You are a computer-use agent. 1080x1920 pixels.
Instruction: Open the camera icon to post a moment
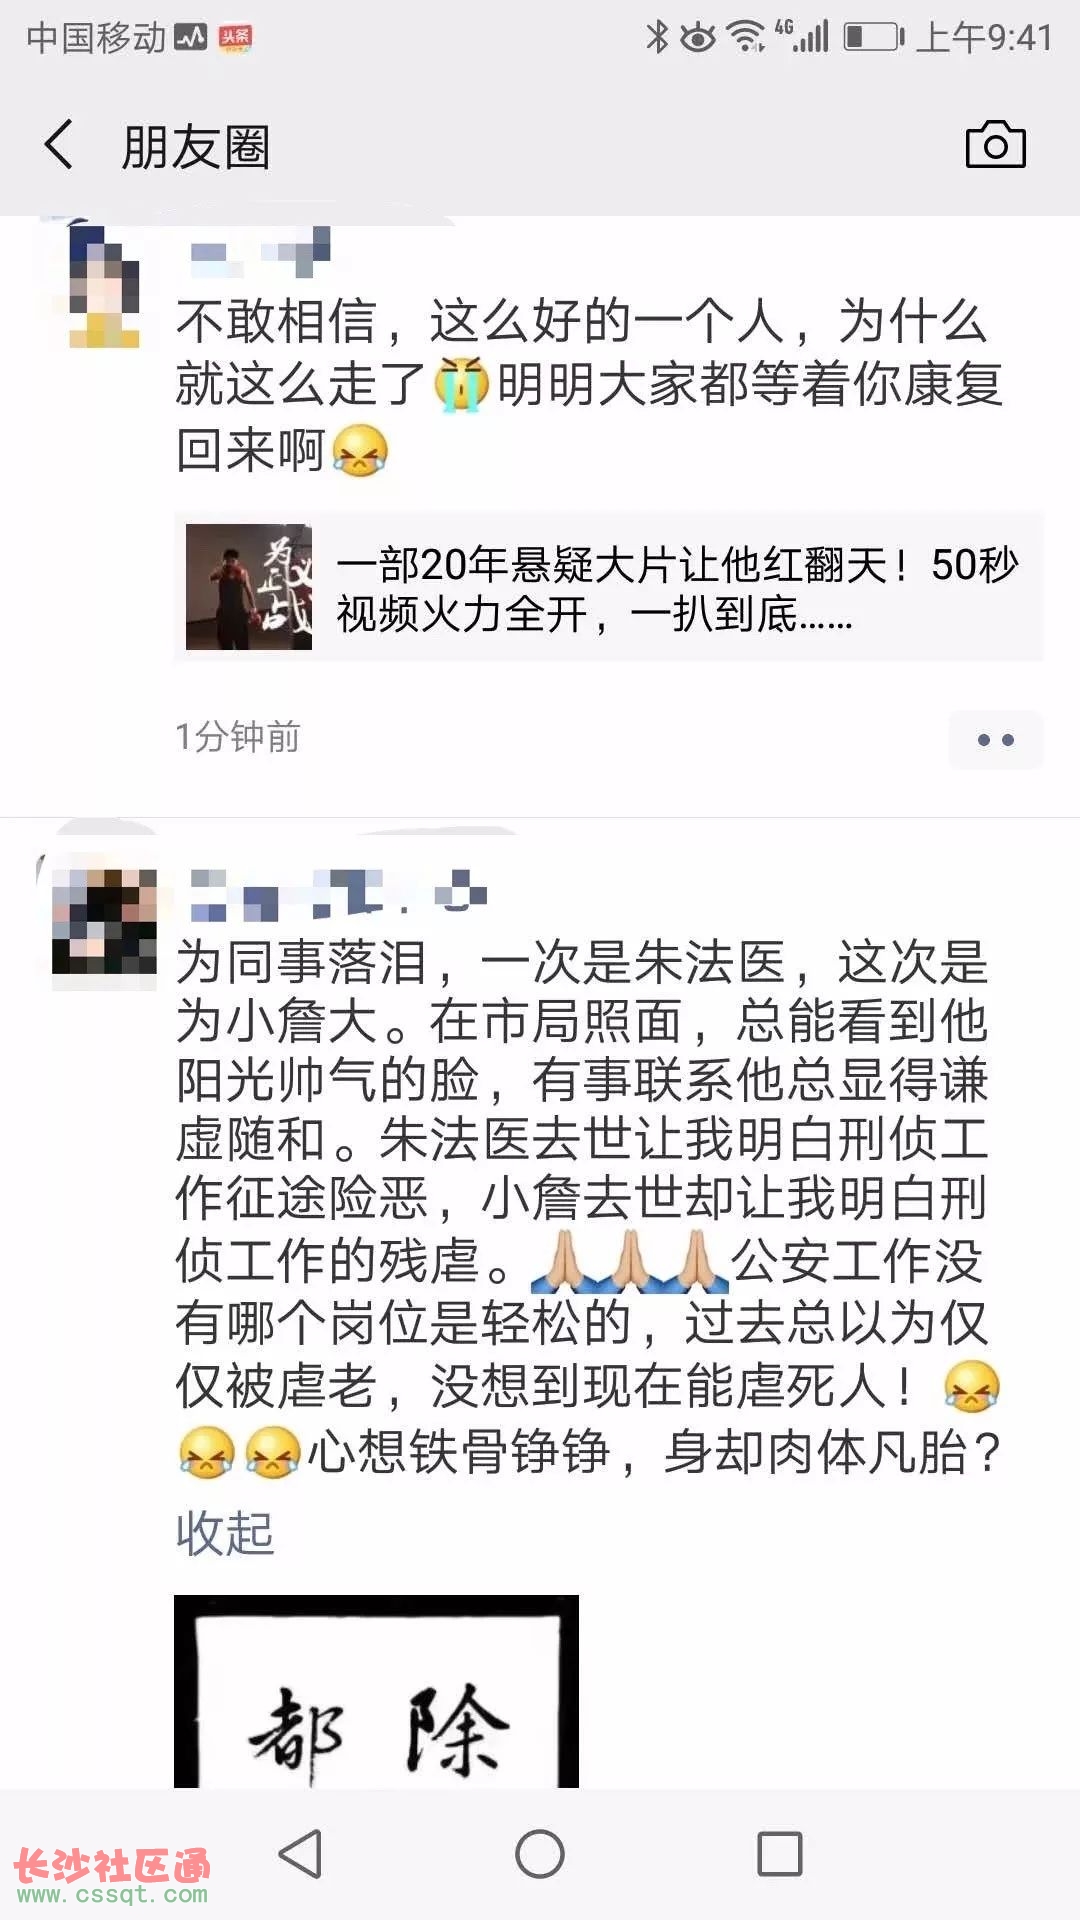pyautogui.click(x=995, y=145)
